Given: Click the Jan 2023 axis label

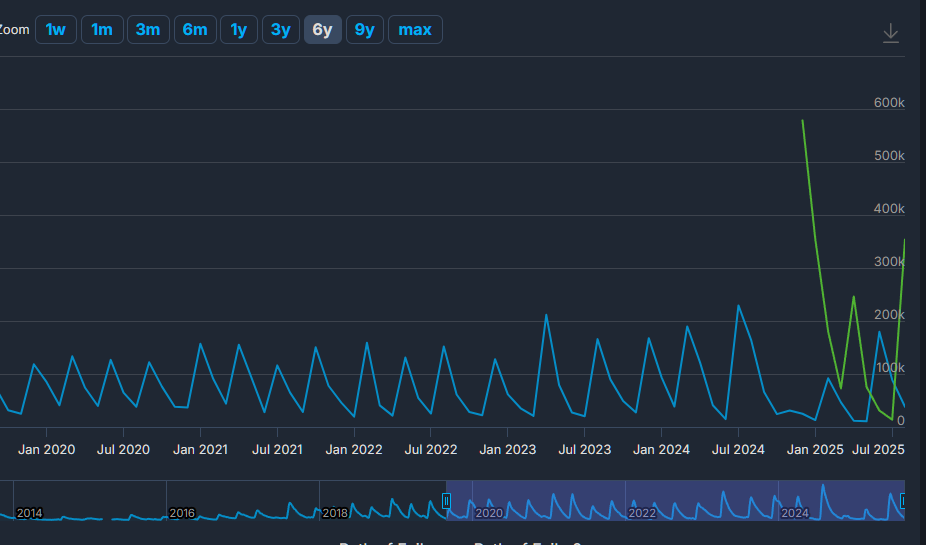Looking at the screenshot, I should pos(507,450).
